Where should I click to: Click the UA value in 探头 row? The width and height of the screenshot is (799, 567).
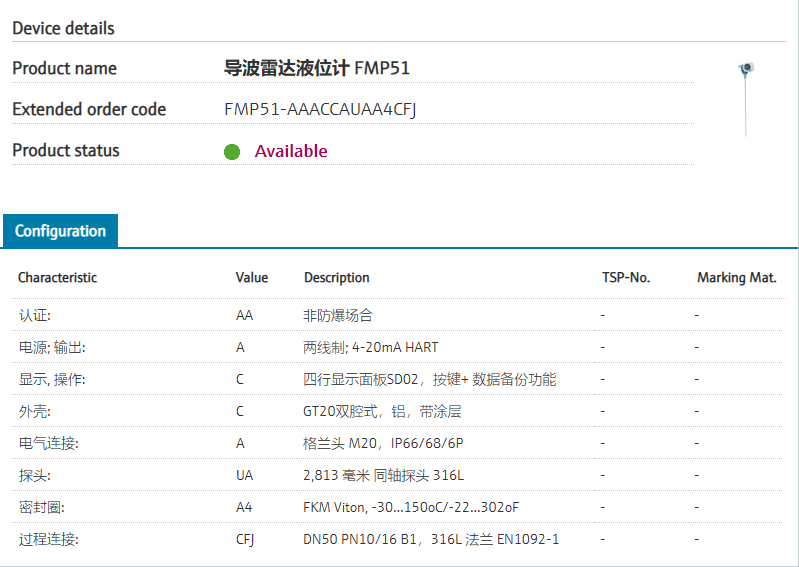(245, 475)
